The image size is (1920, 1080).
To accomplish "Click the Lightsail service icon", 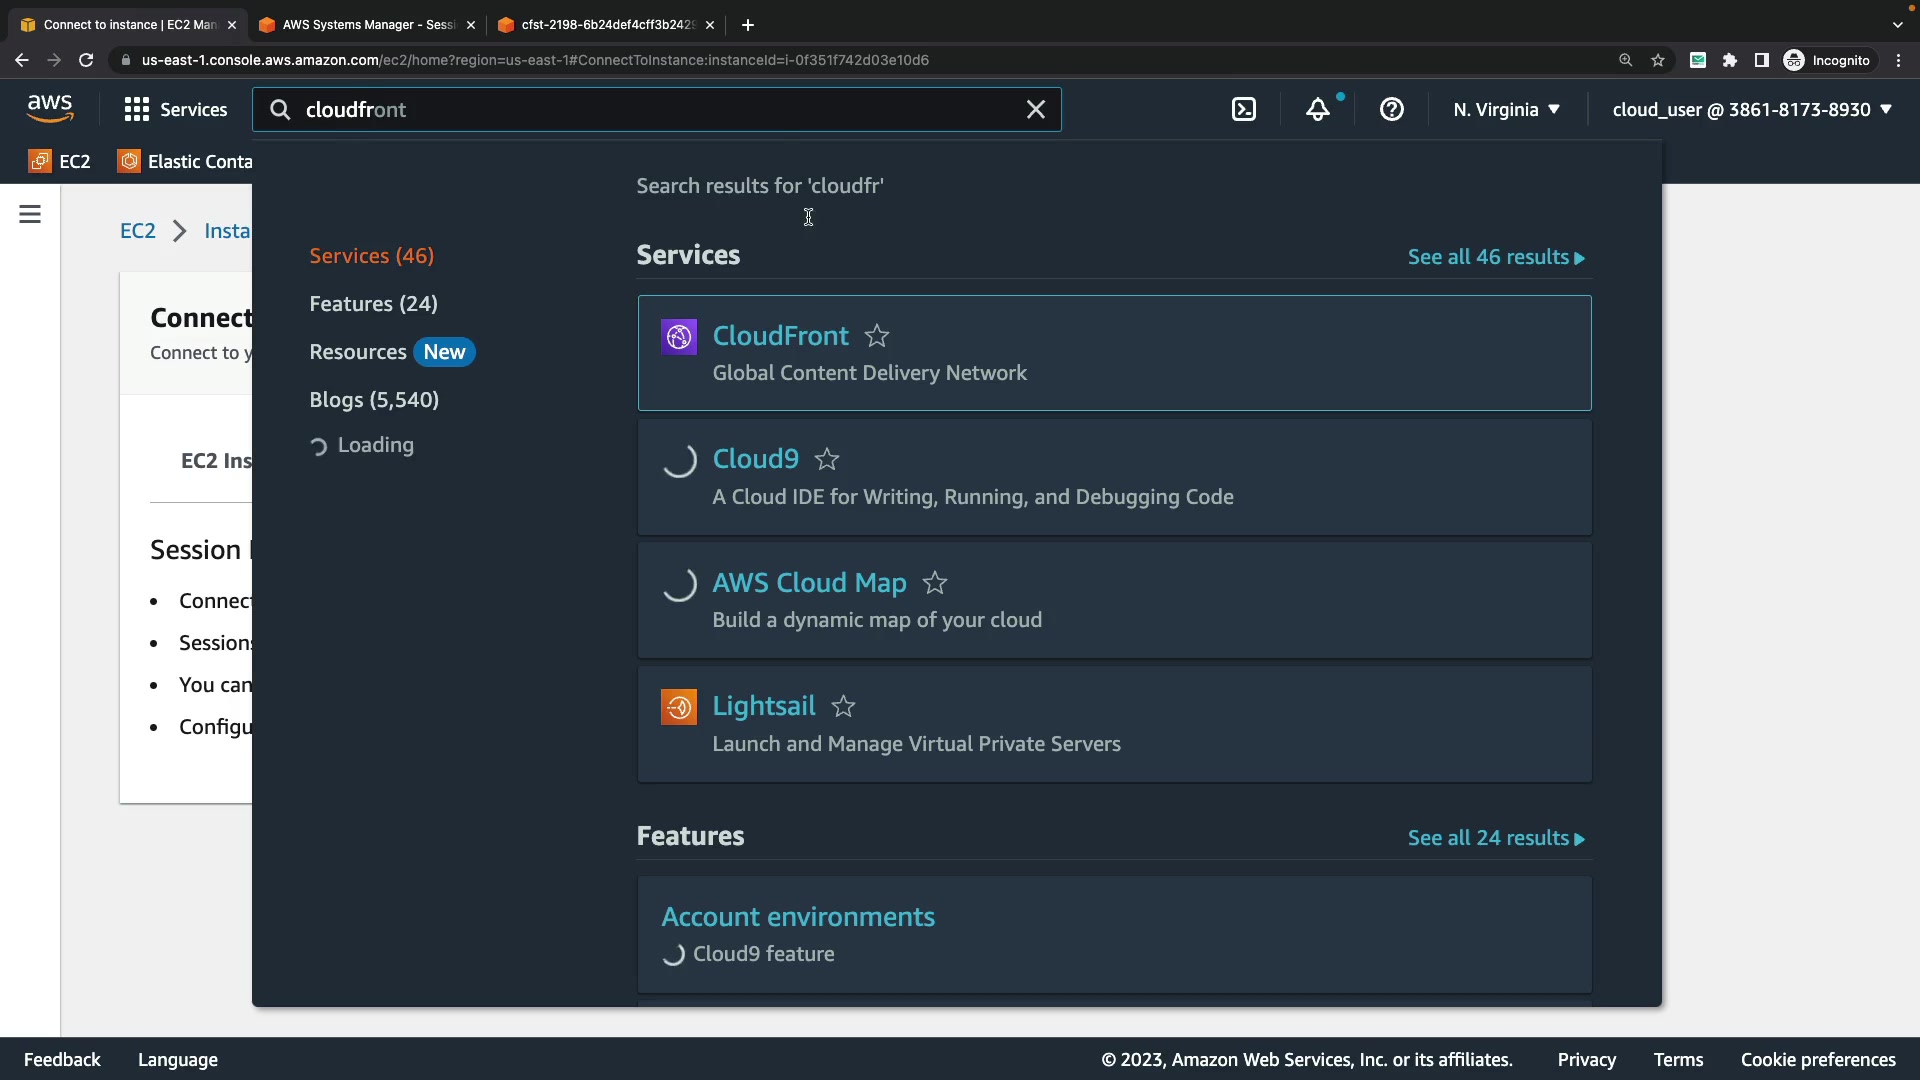I will pyautogui.click(x=678, y=707).
